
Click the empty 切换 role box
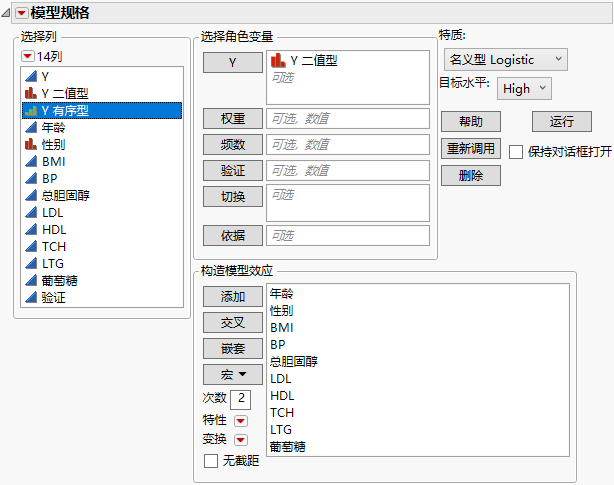coord(348,203)
